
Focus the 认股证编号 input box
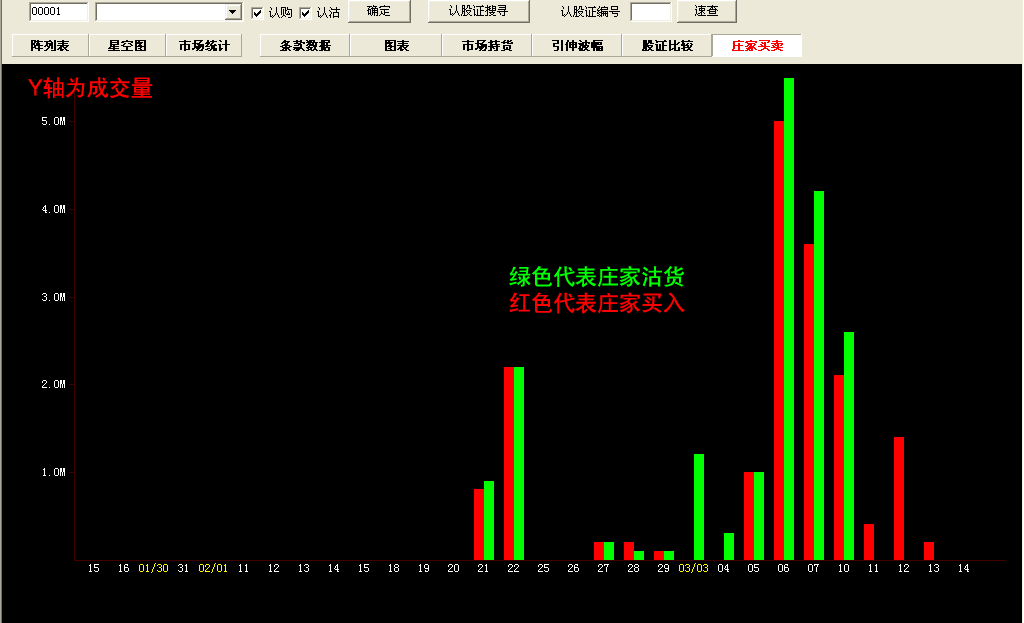pyautogui.click(x=650, y=12)
